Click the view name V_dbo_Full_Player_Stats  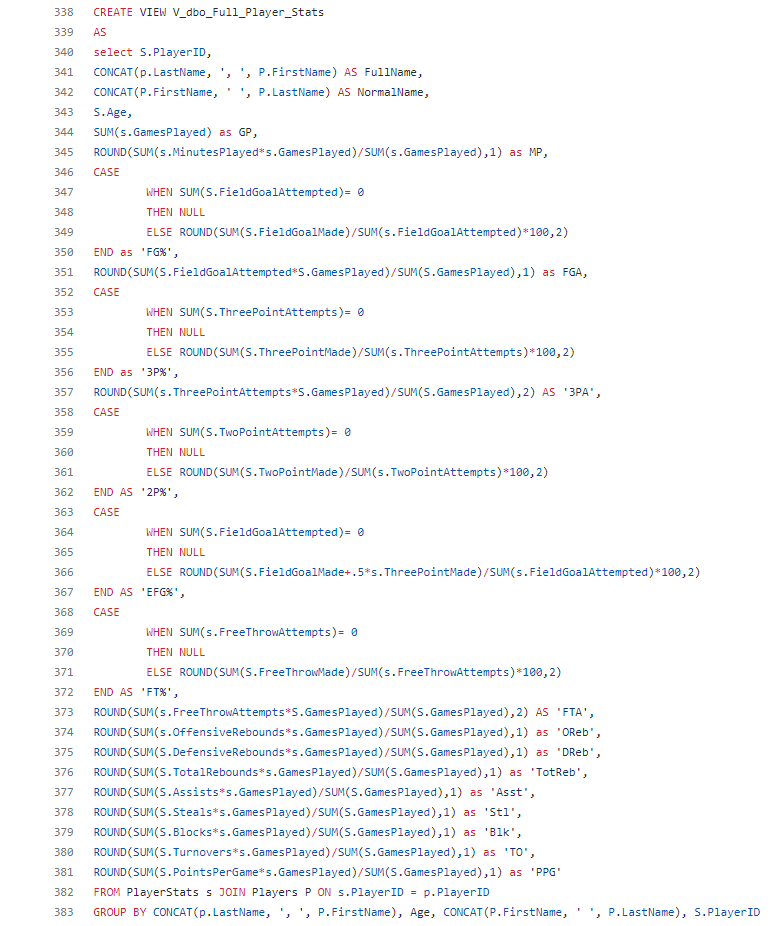coord(248,12)
